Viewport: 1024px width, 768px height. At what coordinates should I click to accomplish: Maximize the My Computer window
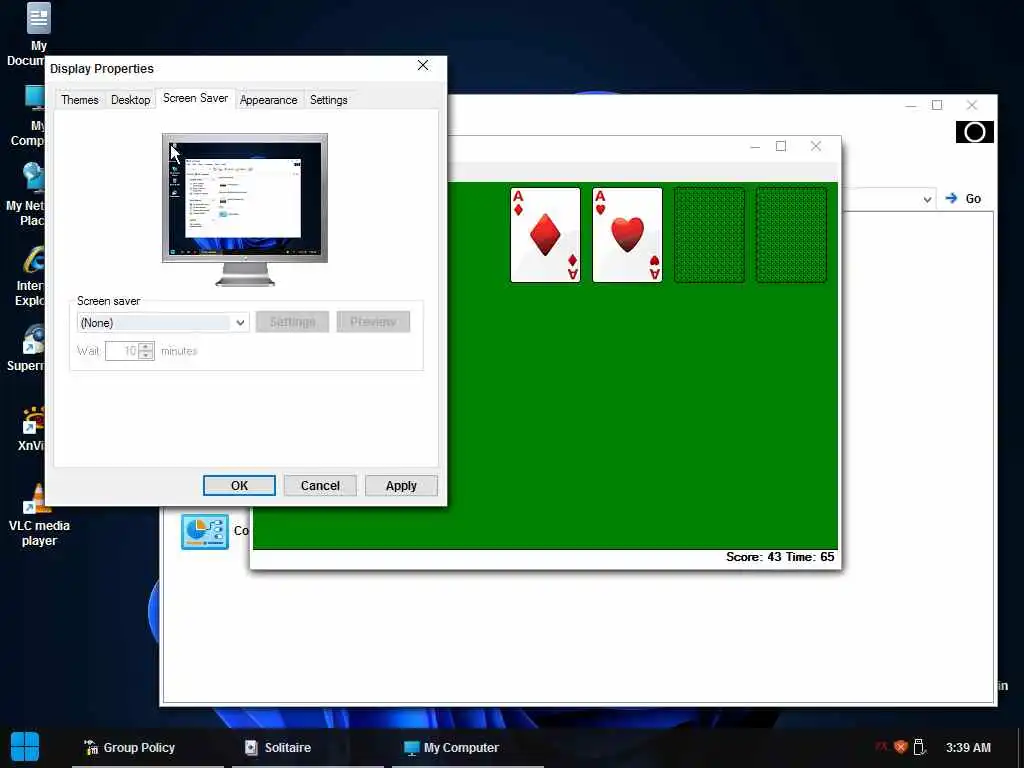point(937,105)
